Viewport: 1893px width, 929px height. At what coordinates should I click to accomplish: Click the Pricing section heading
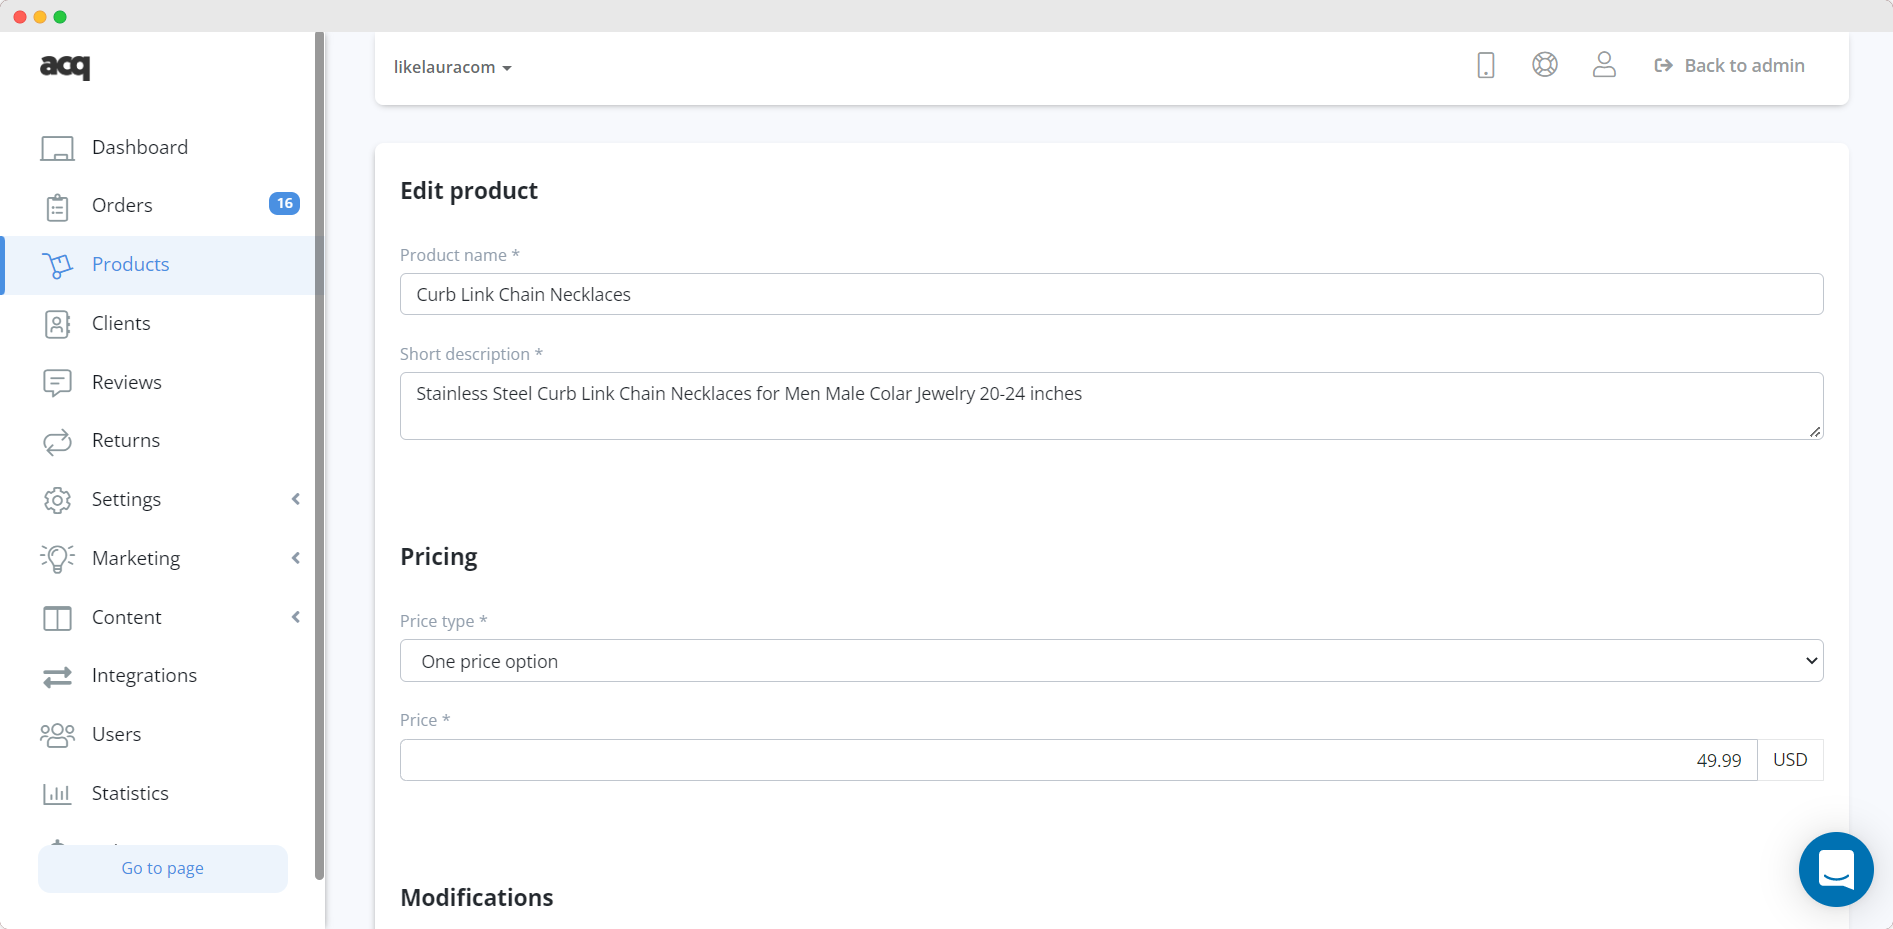click(x=439, y=557)
